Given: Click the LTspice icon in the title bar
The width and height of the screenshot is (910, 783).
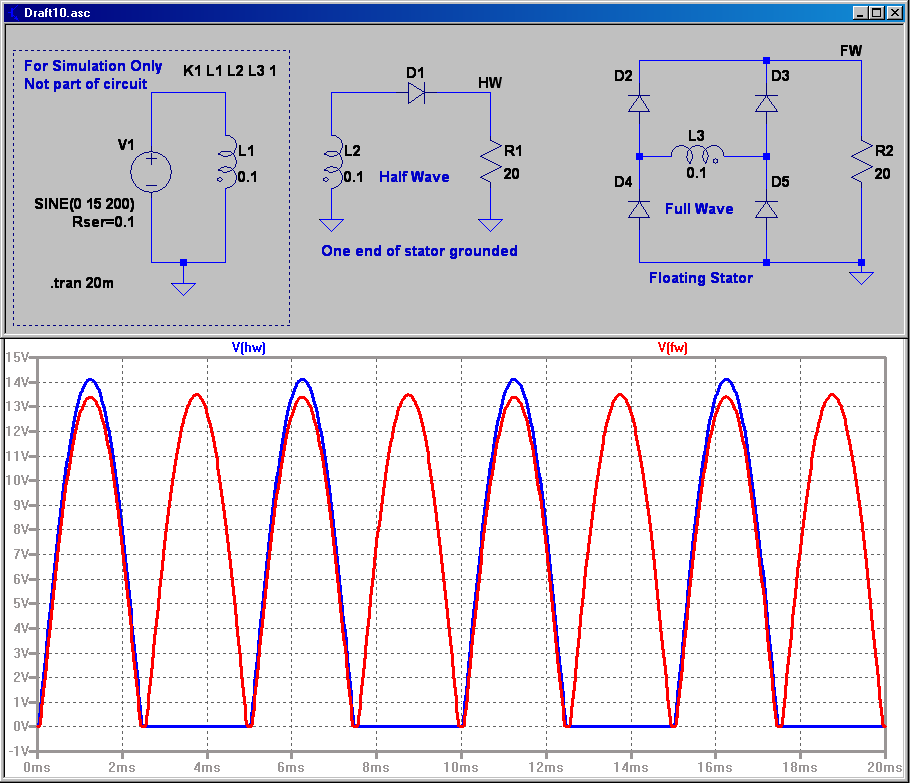Looking at the screenshot, I should [13, 13].
